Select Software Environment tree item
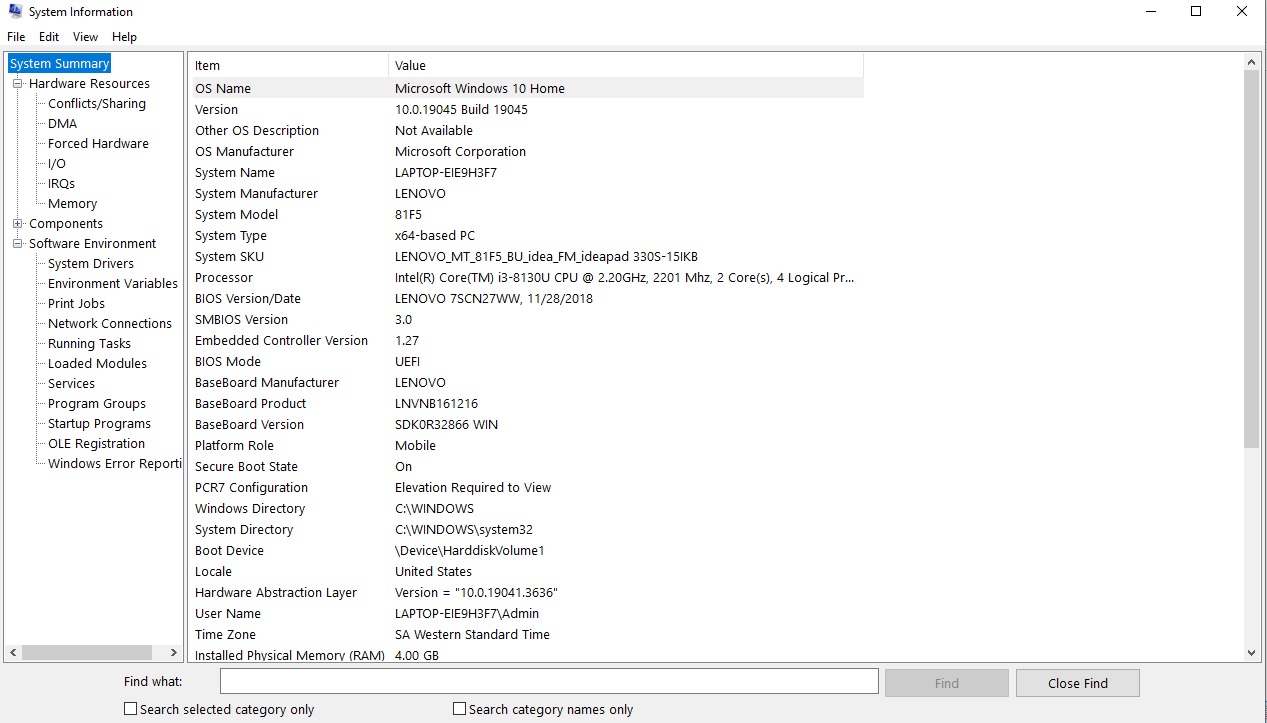 (92, 244)
